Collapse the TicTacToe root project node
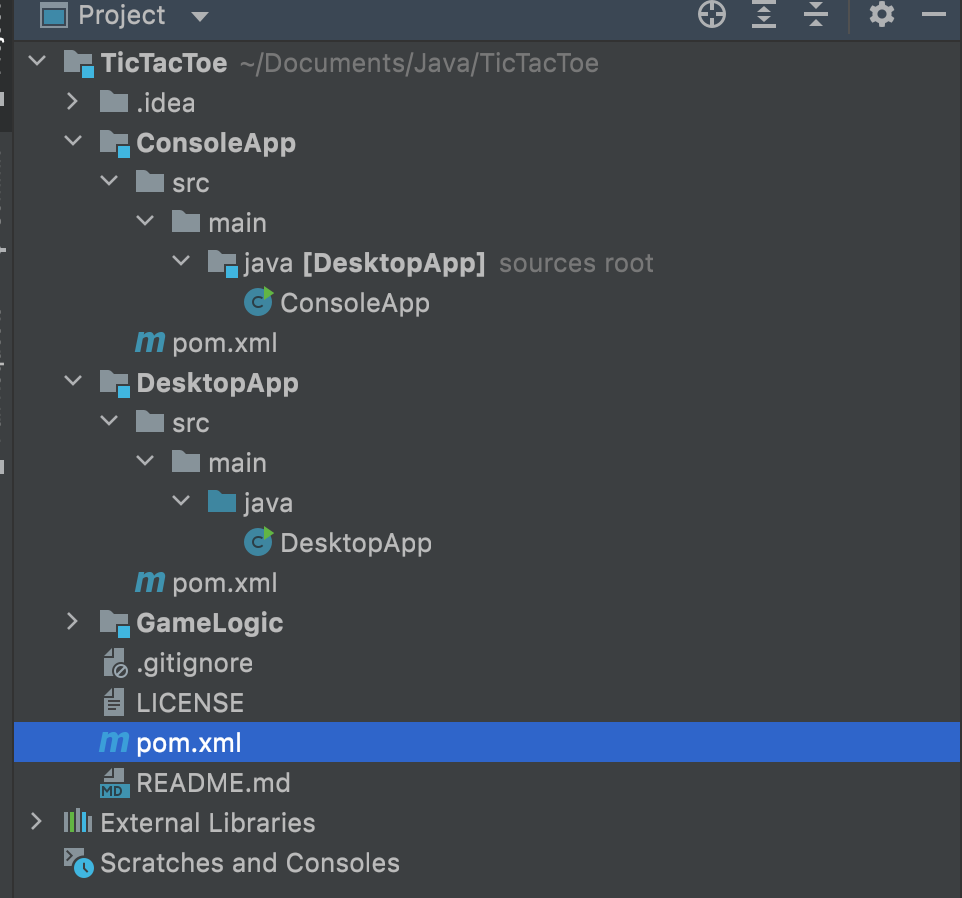Screen dimensions: 962x898 [37, 60]
